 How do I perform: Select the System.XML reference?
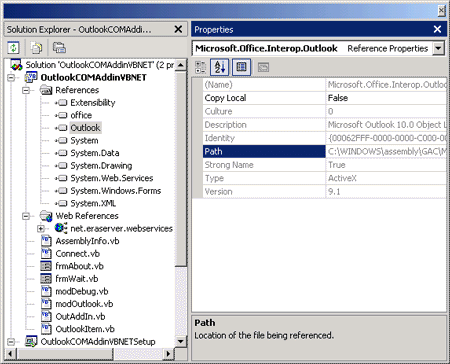[x=93, y=203]
